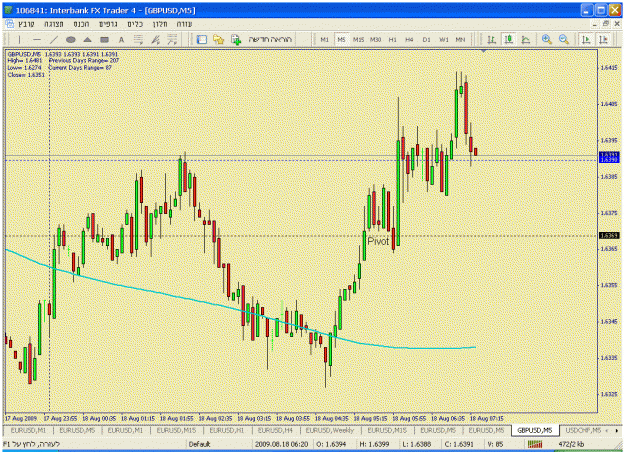Click the V: 85 status entry
Screen dimensions: 625x452
point(495,444)
